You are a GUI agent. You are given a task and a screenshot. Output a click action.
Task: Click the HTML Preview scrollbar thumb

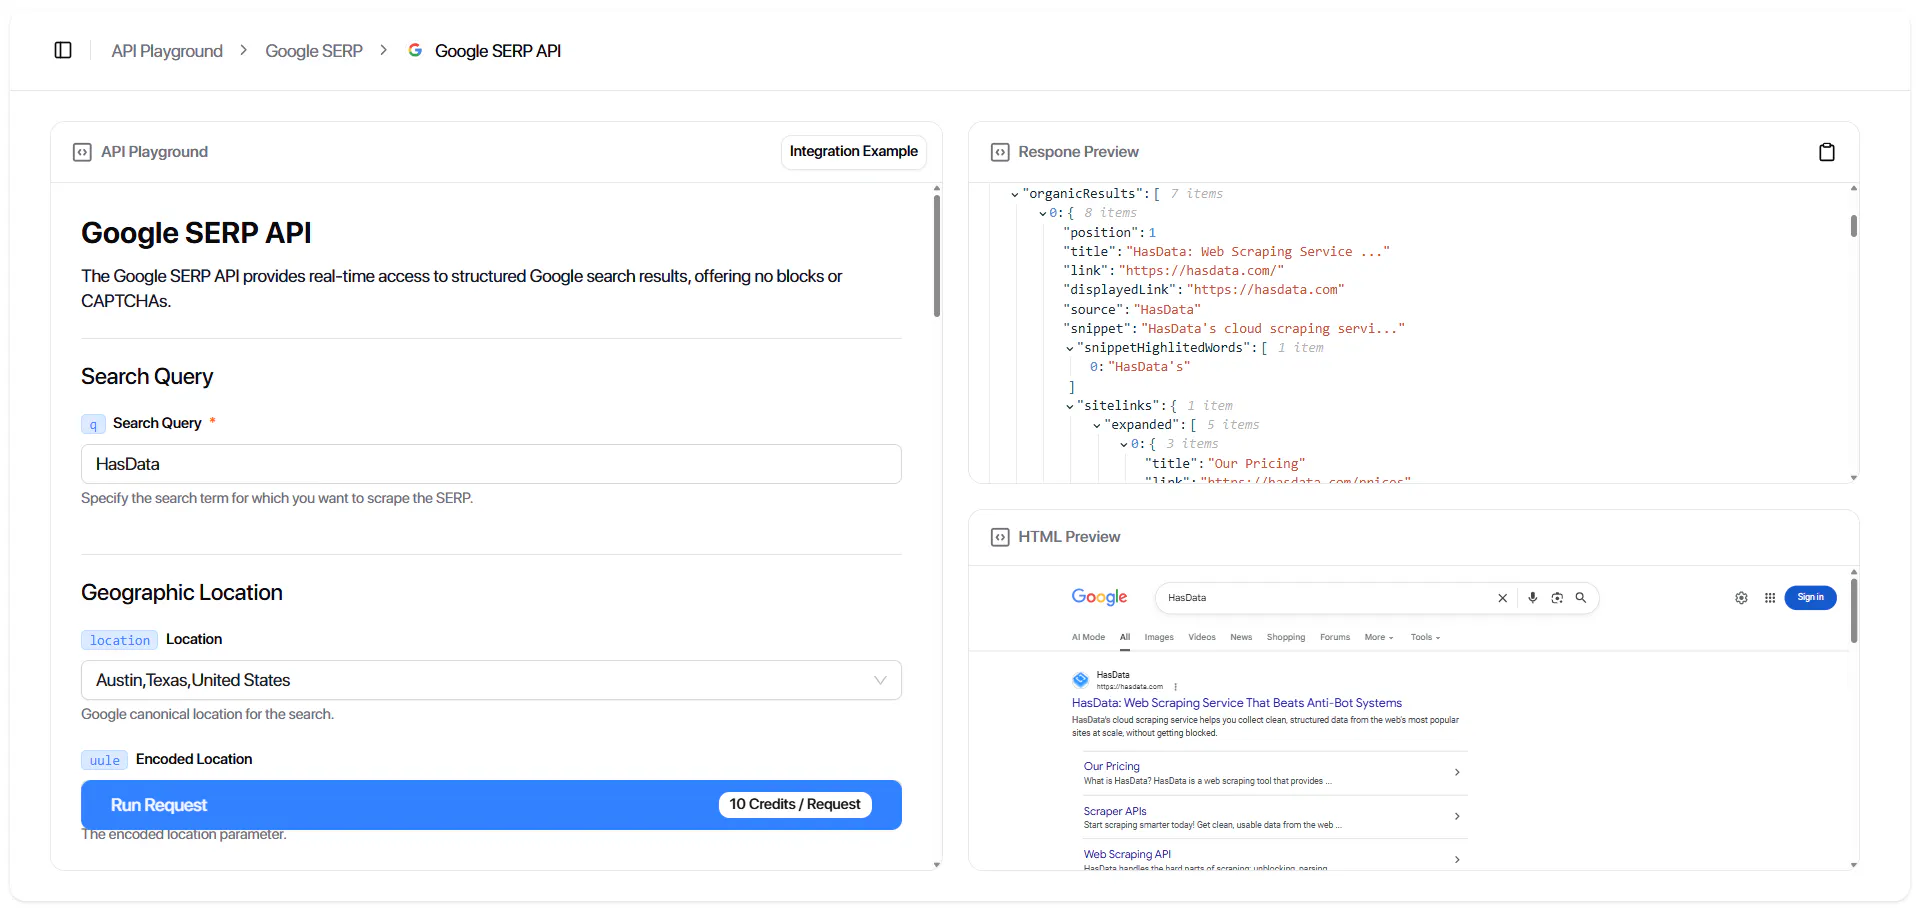1854,610
